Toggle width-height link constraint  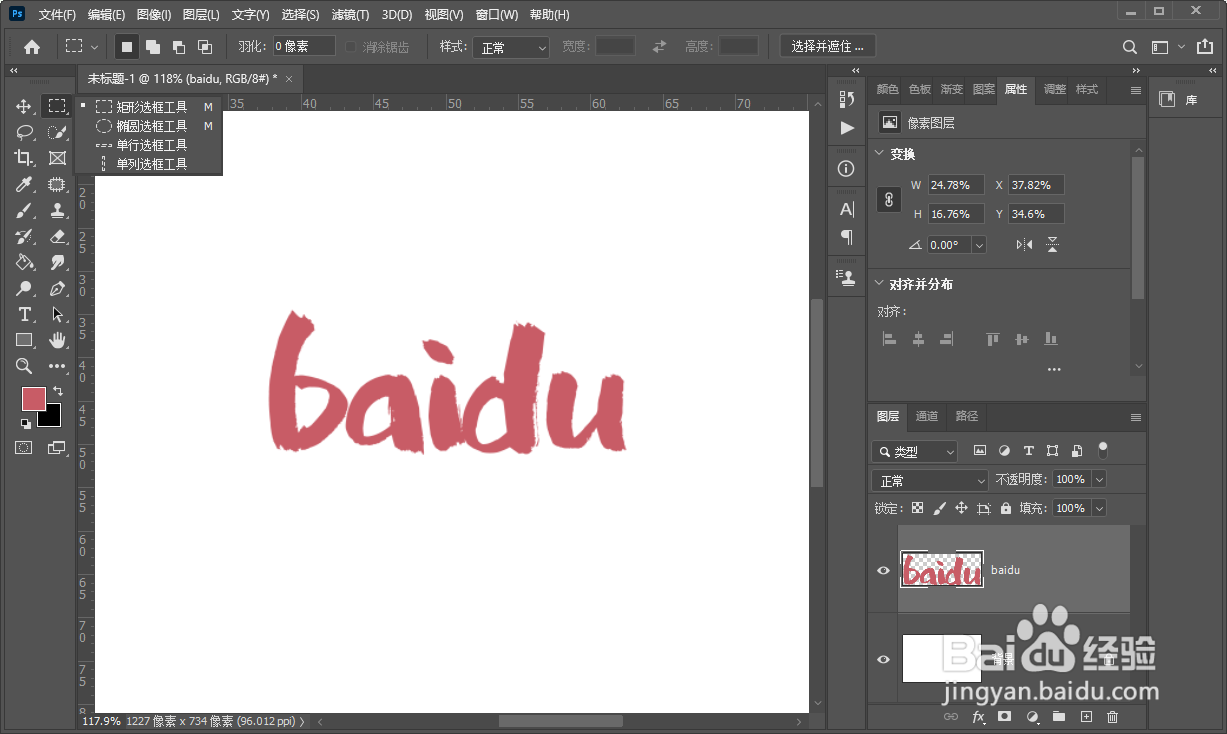(889, 199)
